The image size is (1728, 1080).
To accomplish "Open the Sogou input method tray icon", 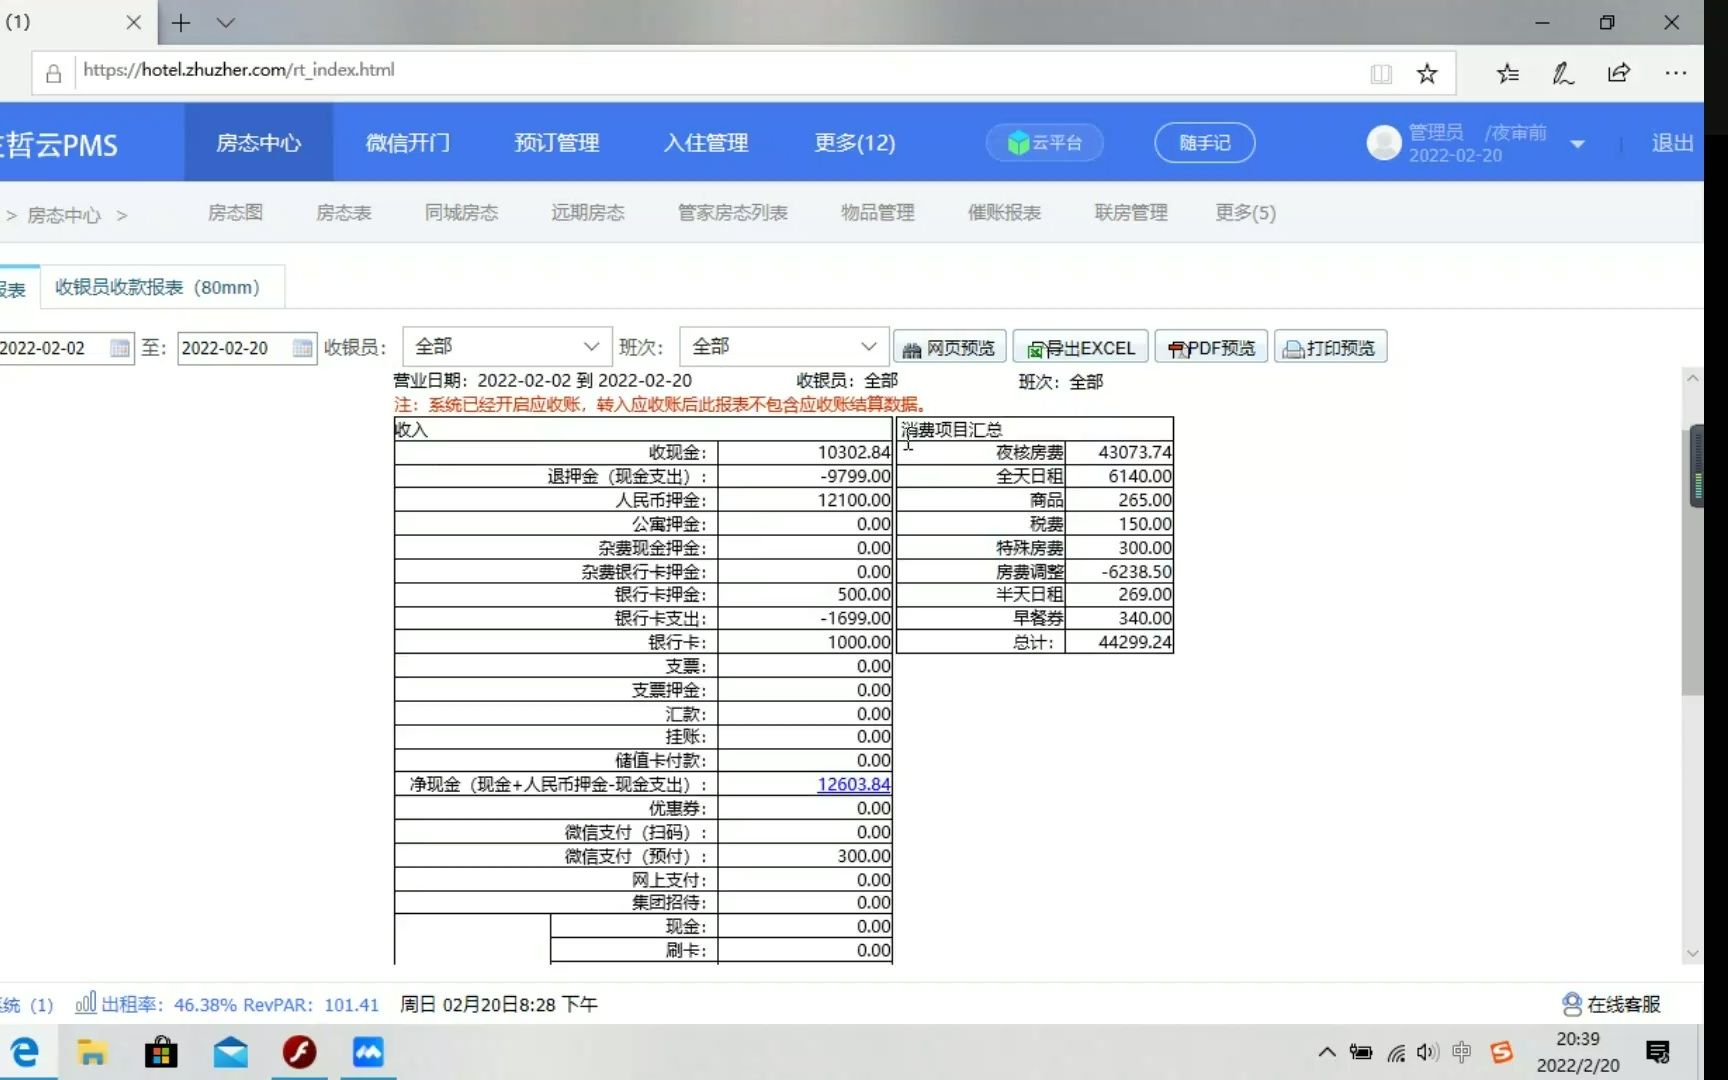I will (1501, 1052).
